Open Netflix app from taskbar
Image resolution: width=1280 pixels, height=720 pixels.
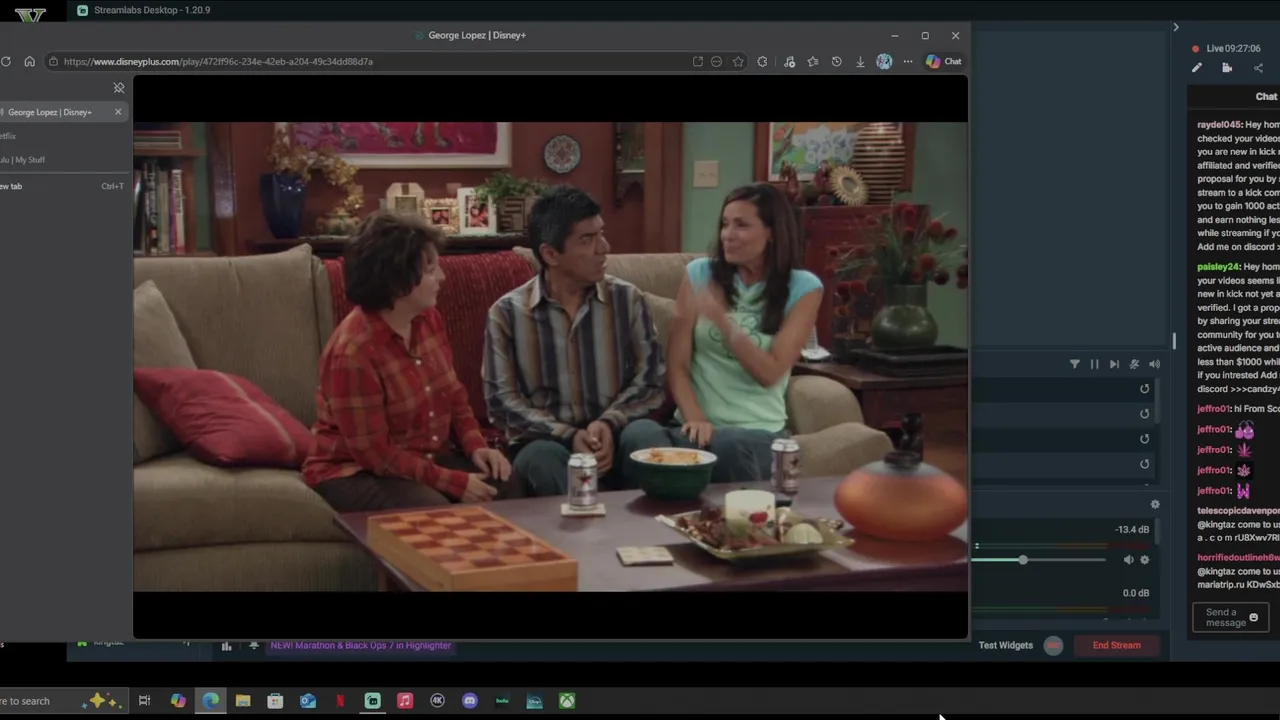(x=340, y=701)
